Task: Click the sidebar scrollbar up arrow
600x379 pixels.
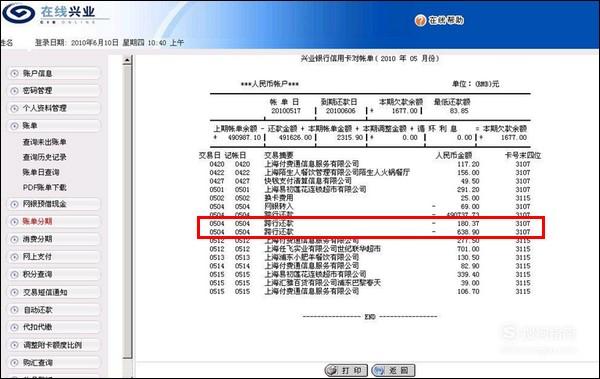Action: pos(127,60)
